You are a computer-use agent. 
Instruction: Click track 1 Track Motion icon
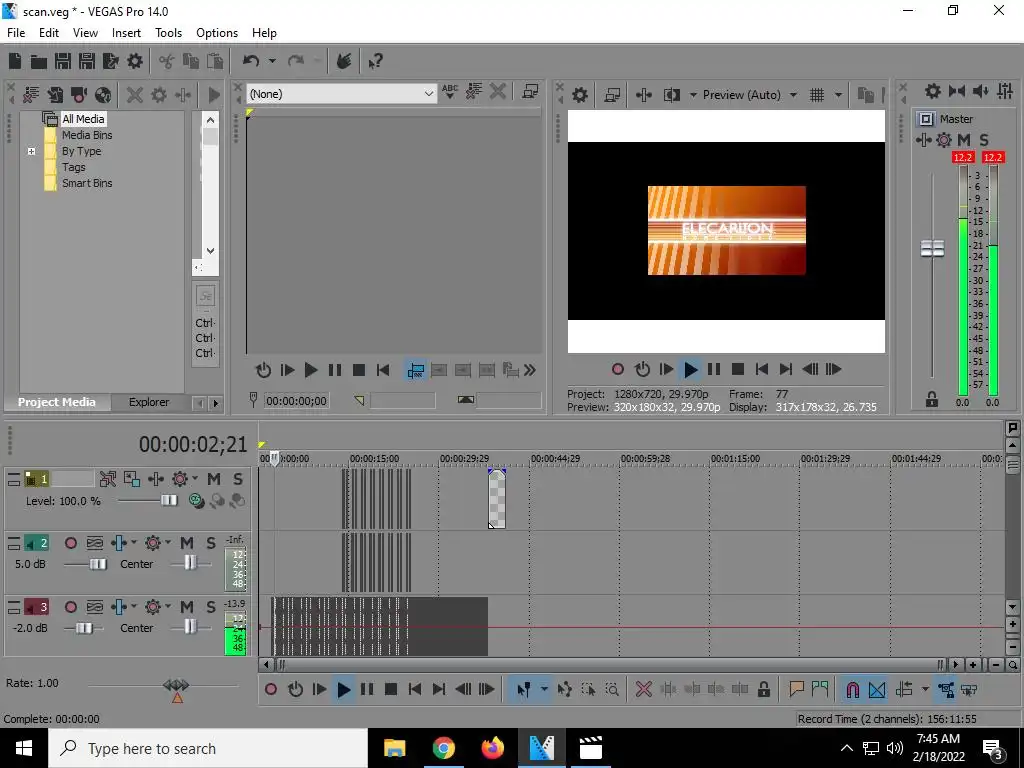132,479
